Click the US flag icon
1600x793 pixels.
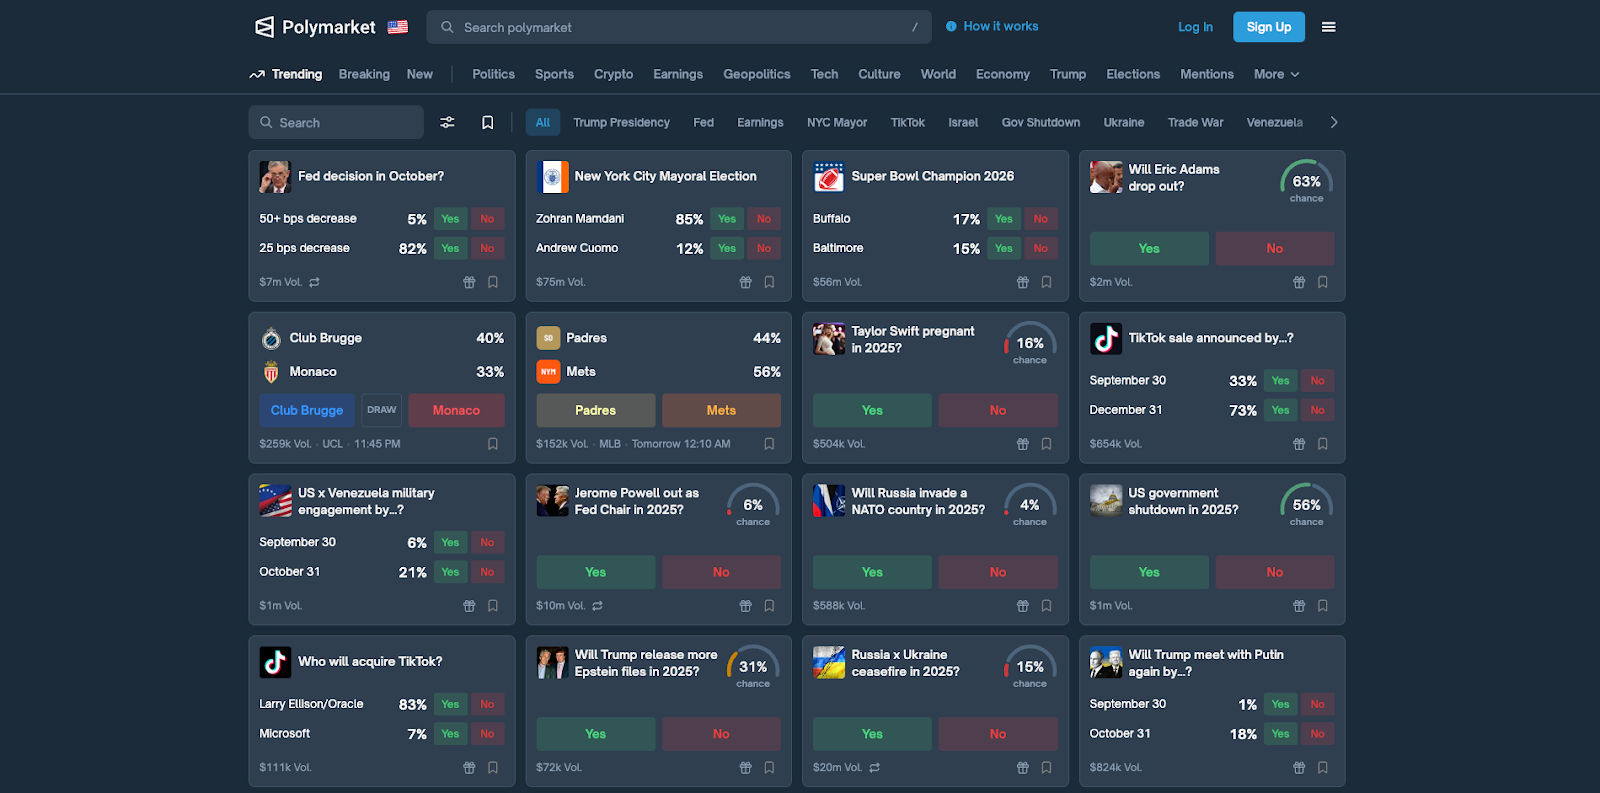click(398, 27)
